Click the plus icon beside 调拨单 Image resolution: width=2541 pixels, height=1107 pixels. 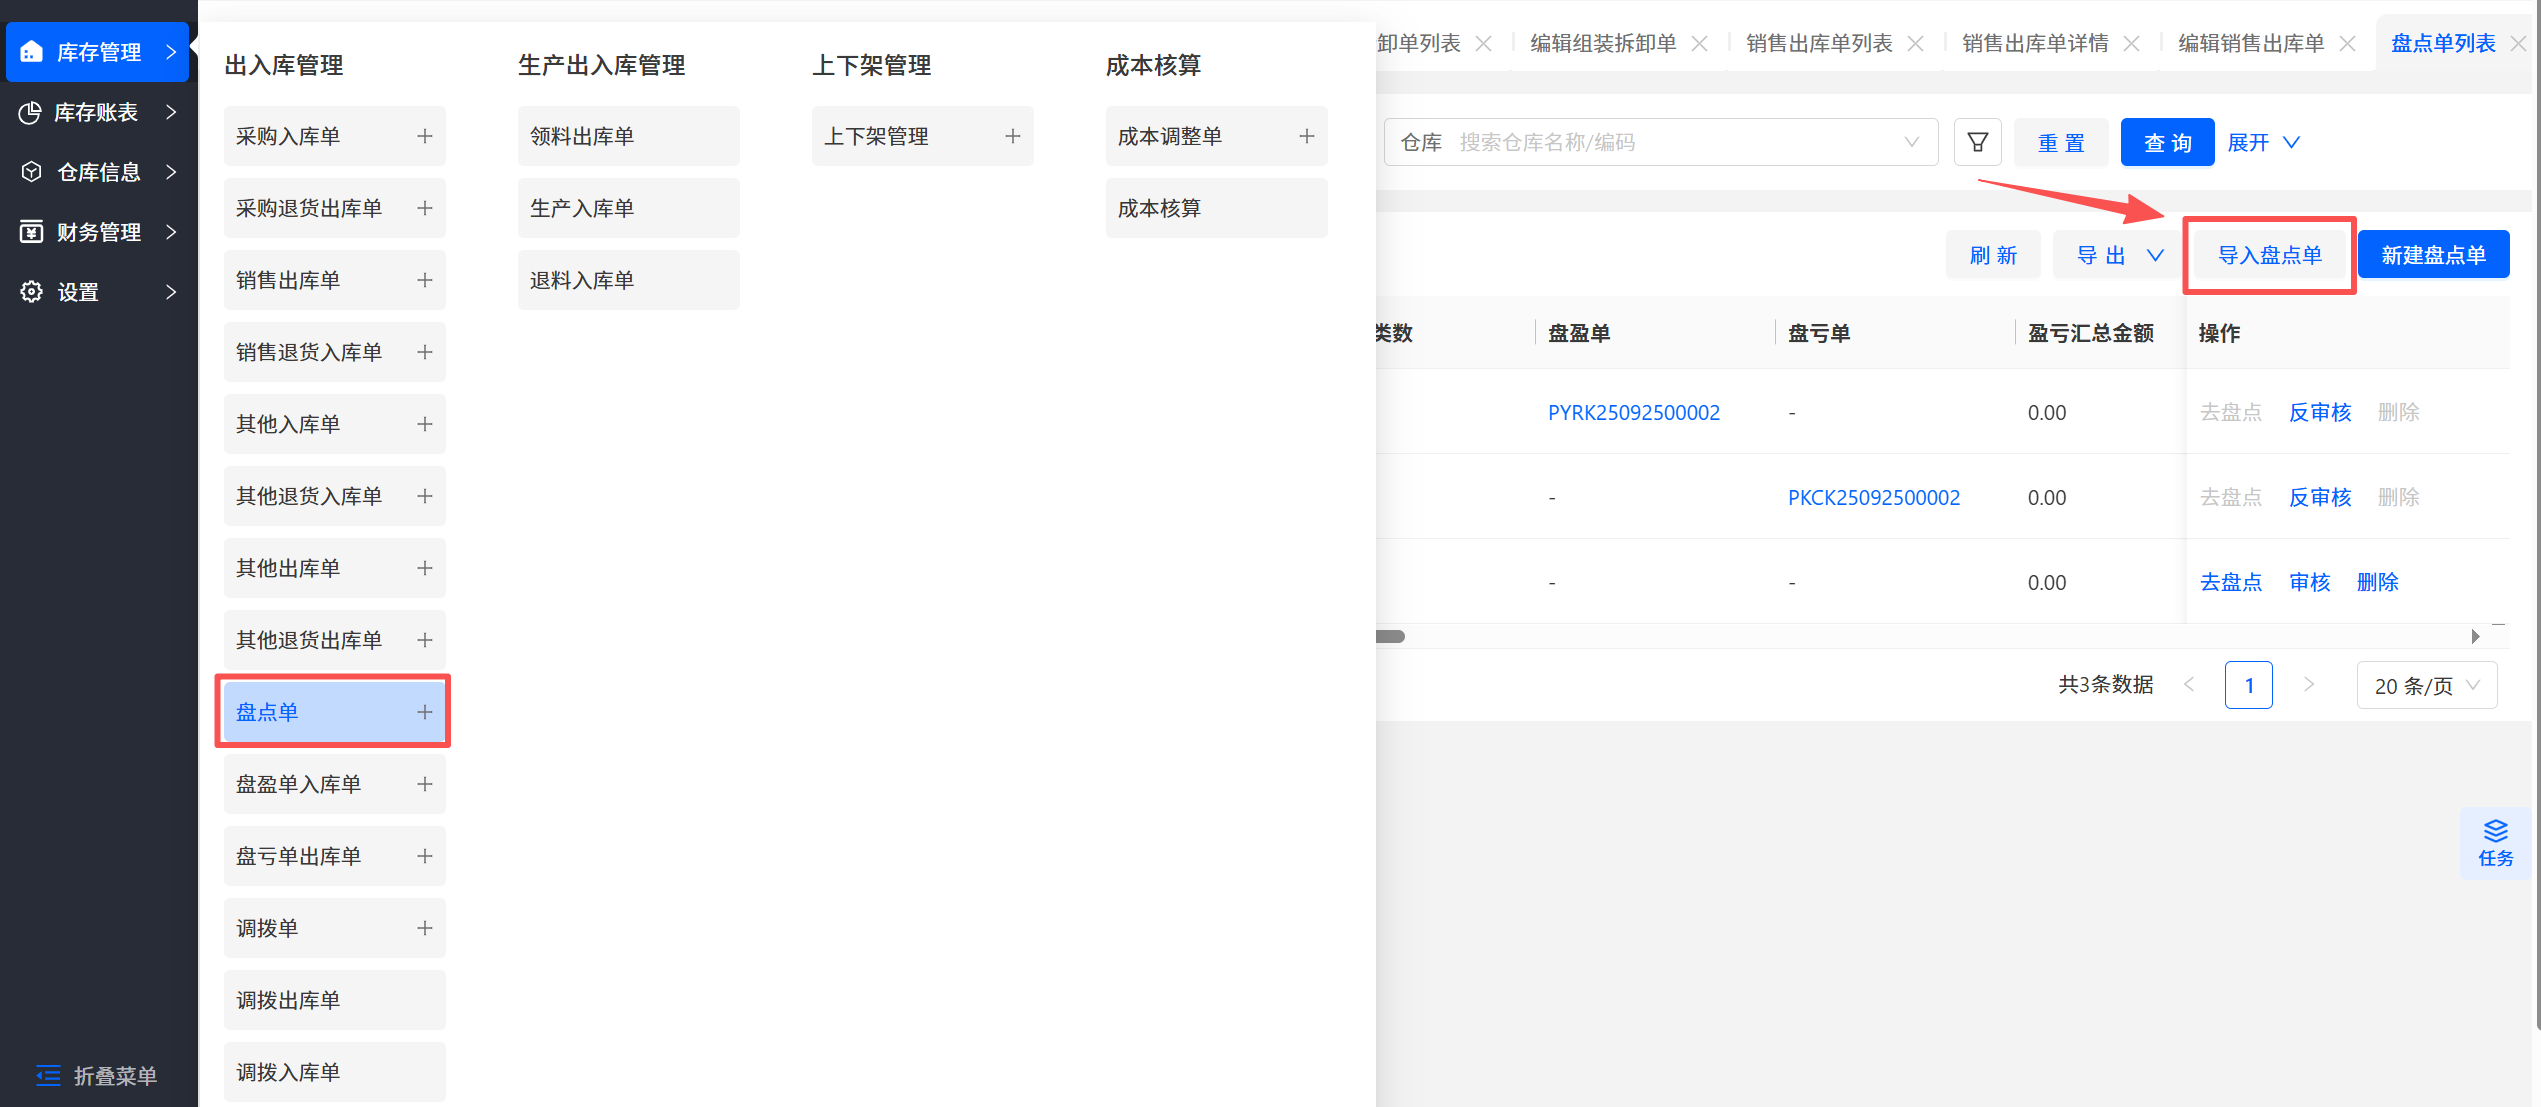[x=425, y=928]
